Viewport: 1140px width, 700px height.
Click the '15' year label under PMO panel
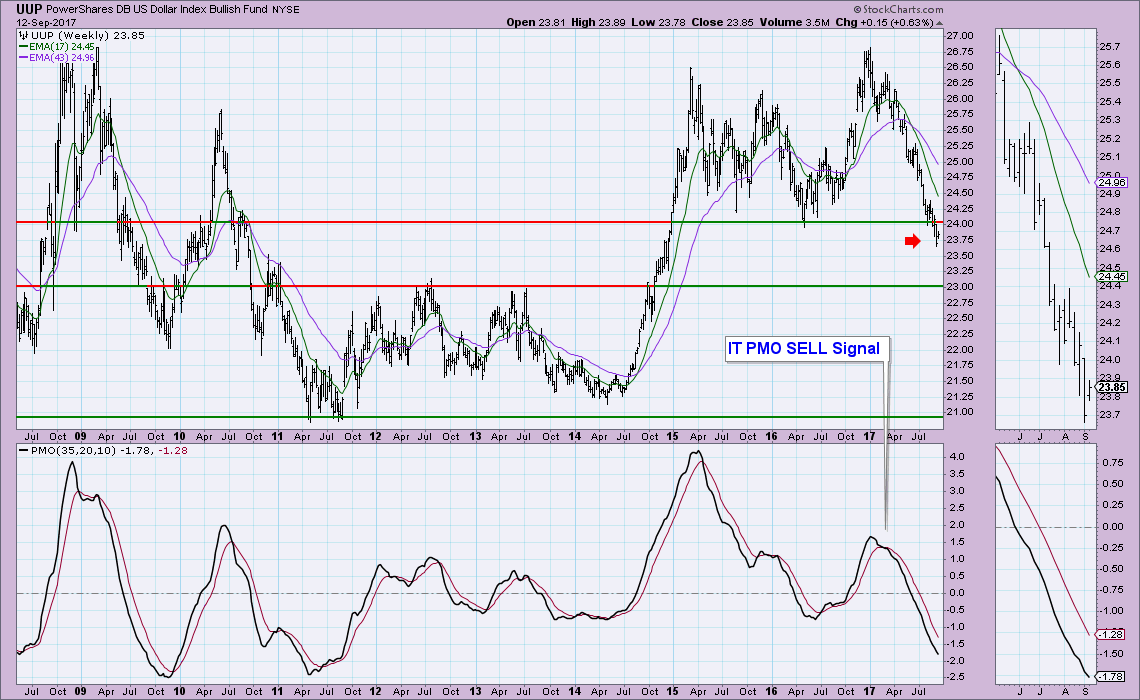671,691
